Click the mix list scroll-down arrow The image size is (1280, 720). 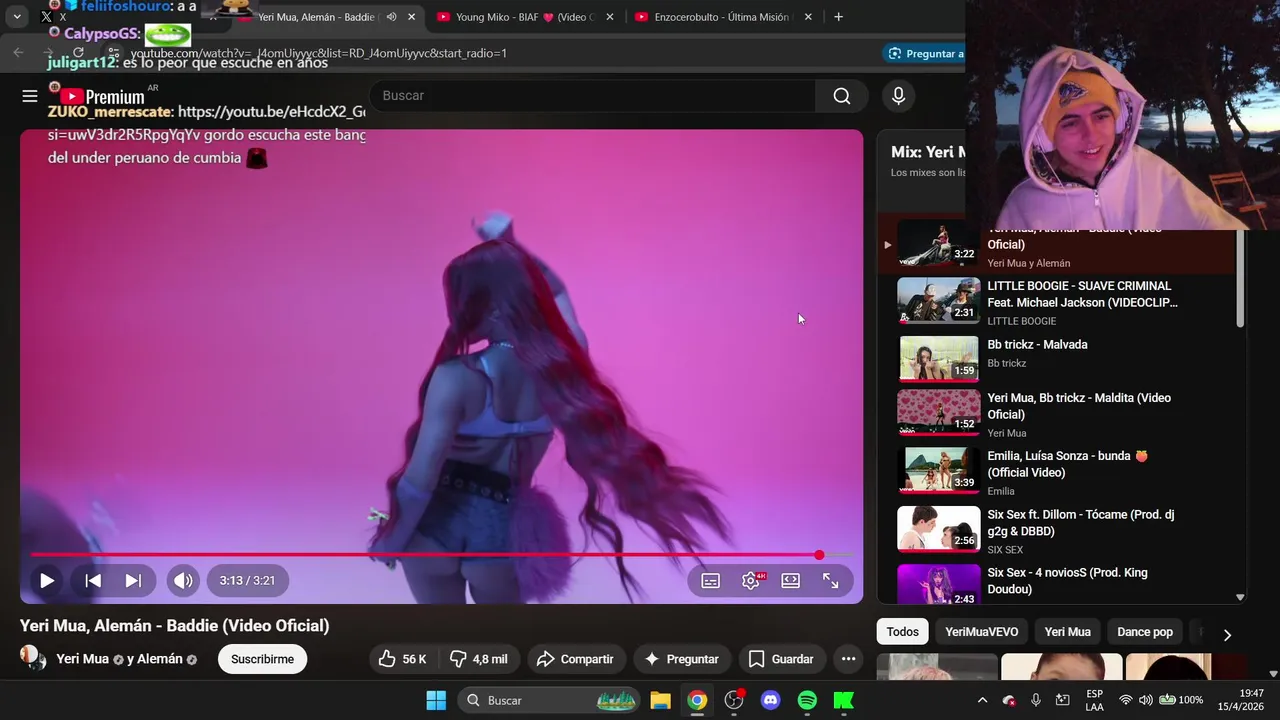coord(1241,598)
